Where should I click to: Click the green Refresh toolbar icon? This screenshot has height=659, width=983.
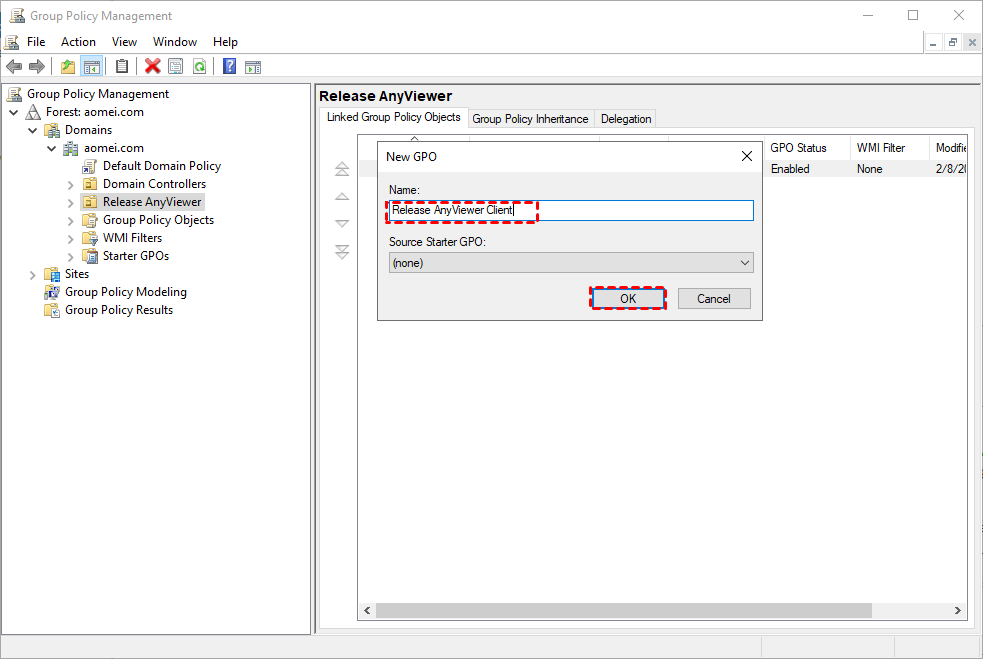200,67
